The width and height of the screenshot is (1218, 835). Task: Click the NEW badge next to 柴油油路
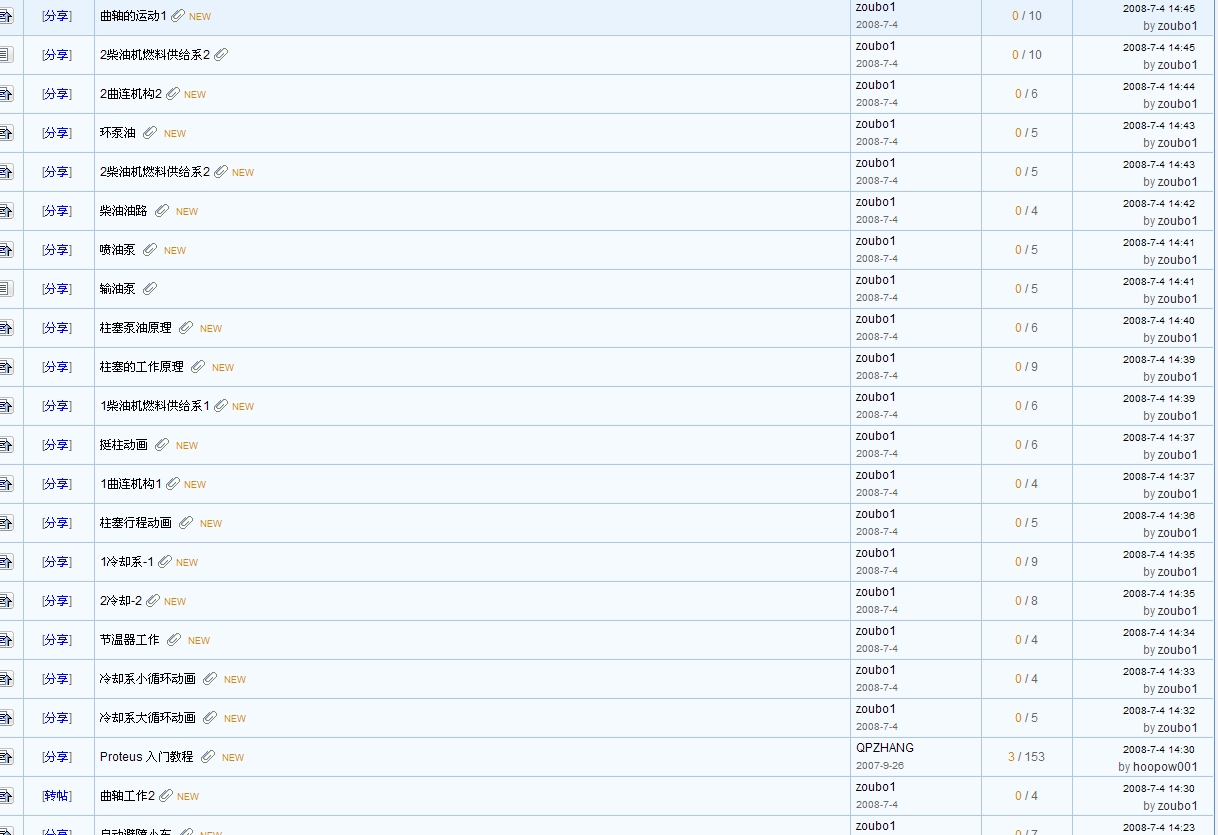tap(187, 212)
